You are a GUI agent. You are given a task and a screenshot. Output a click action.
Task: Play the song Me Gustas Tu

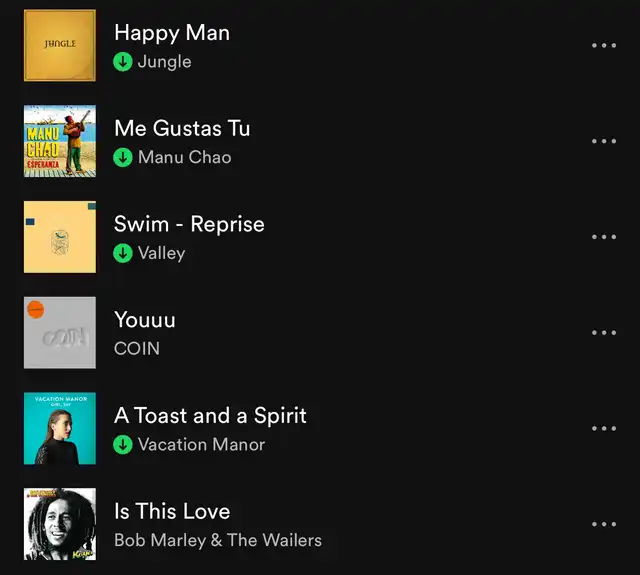pyautogui.click(x=182, y=128)
